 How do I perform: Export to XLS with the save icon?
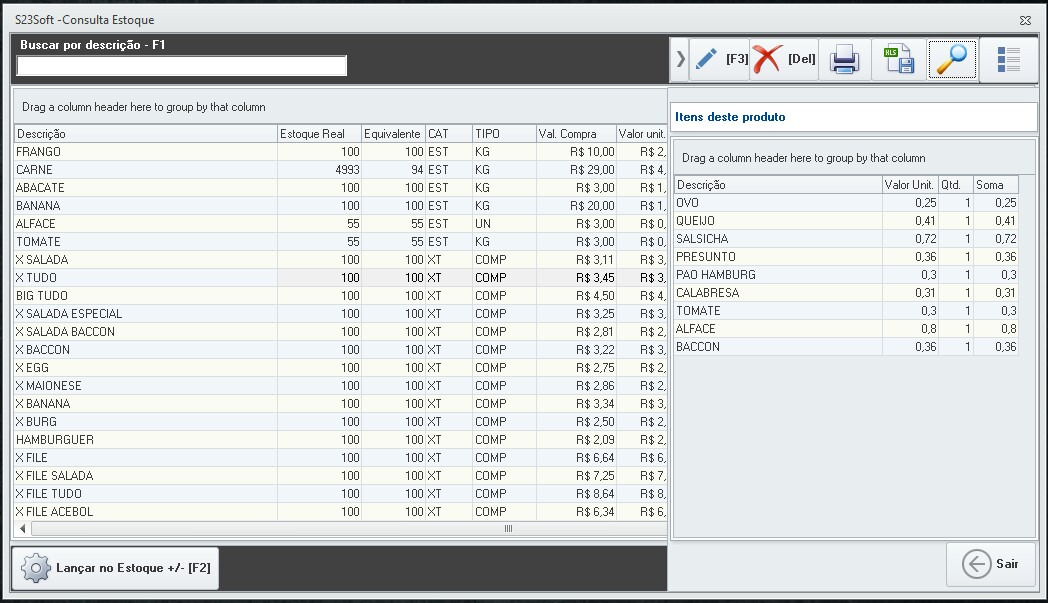point(899,60)
